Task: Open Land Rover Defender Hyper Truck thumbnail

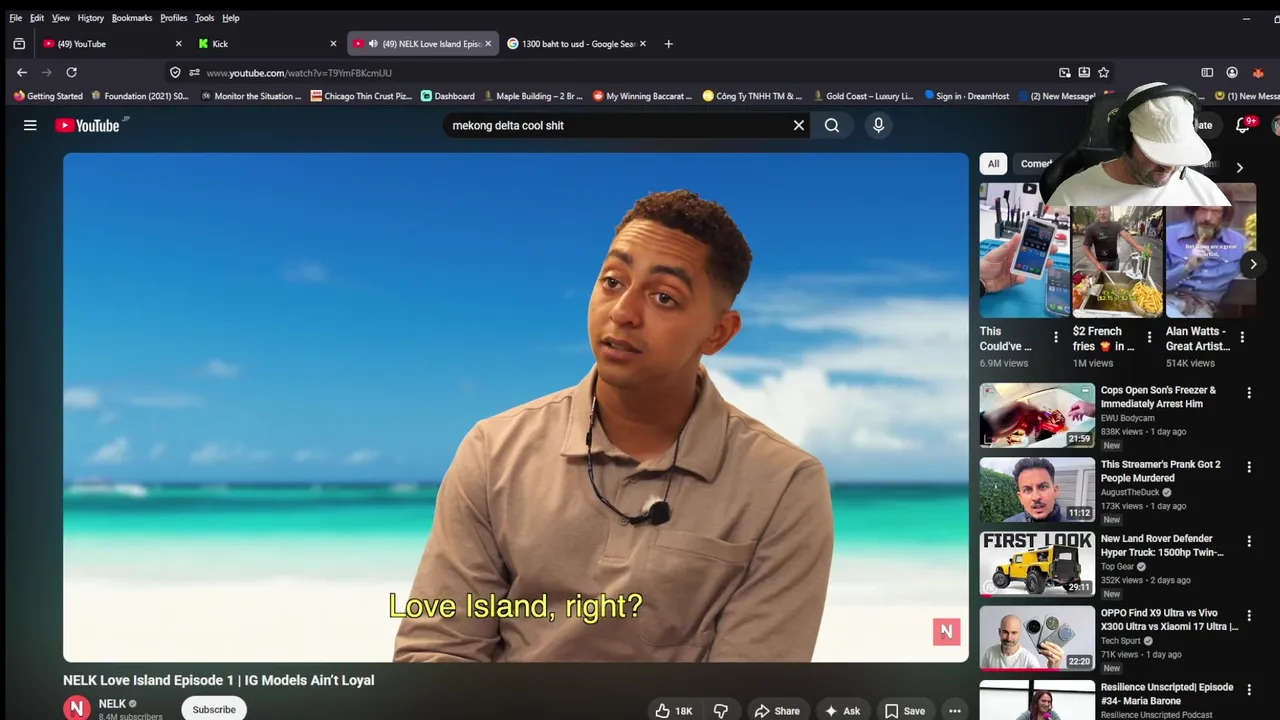Action: pyautogui.click(x=1037, y=563)
